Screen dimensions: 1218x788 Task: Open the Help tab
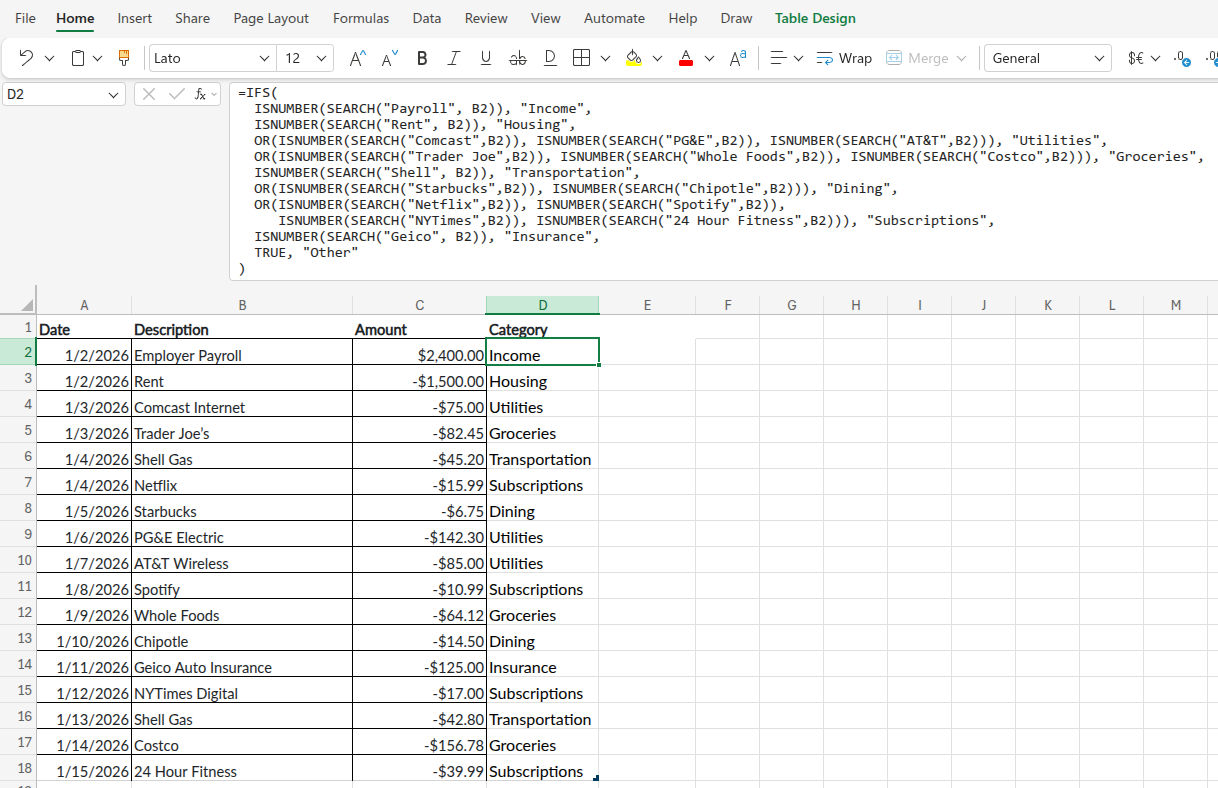tap(683, 18)
